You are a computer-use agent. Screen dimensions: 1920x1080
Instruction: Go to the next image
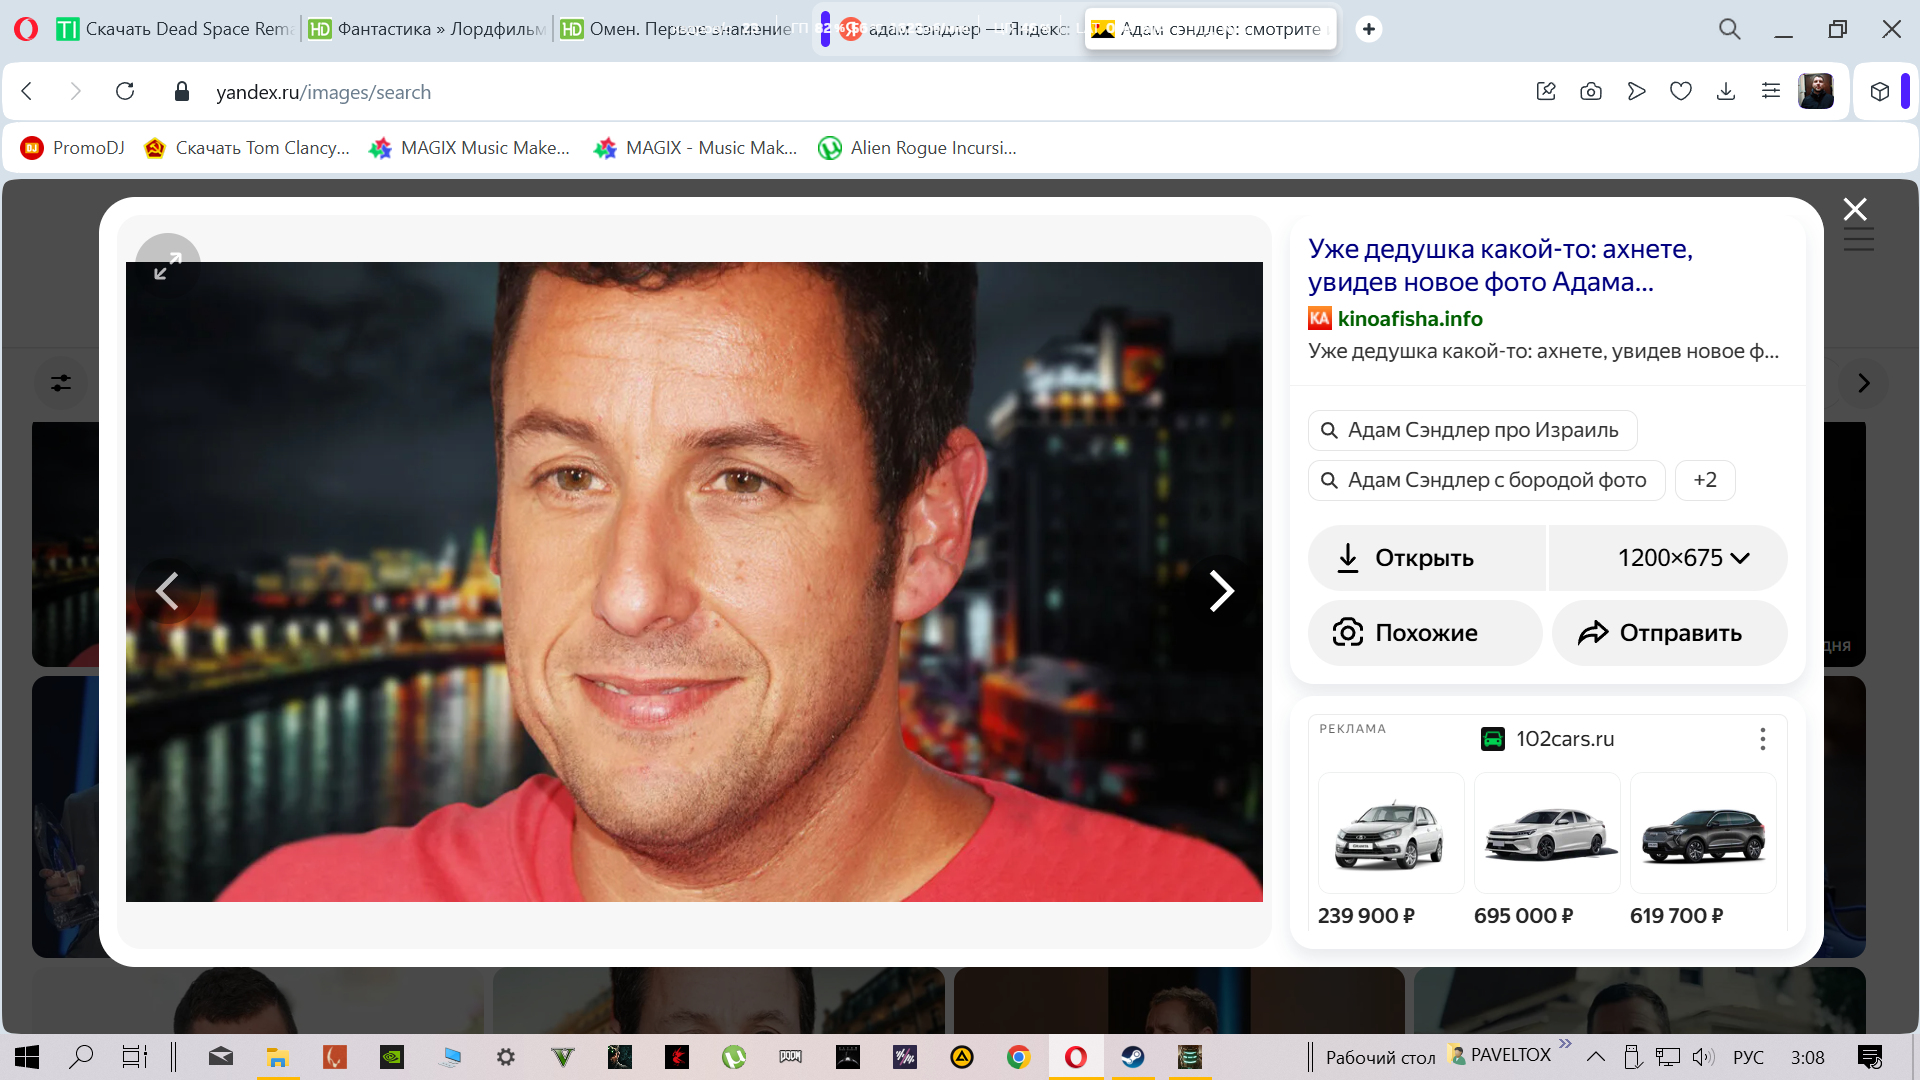pos(1220,591)
